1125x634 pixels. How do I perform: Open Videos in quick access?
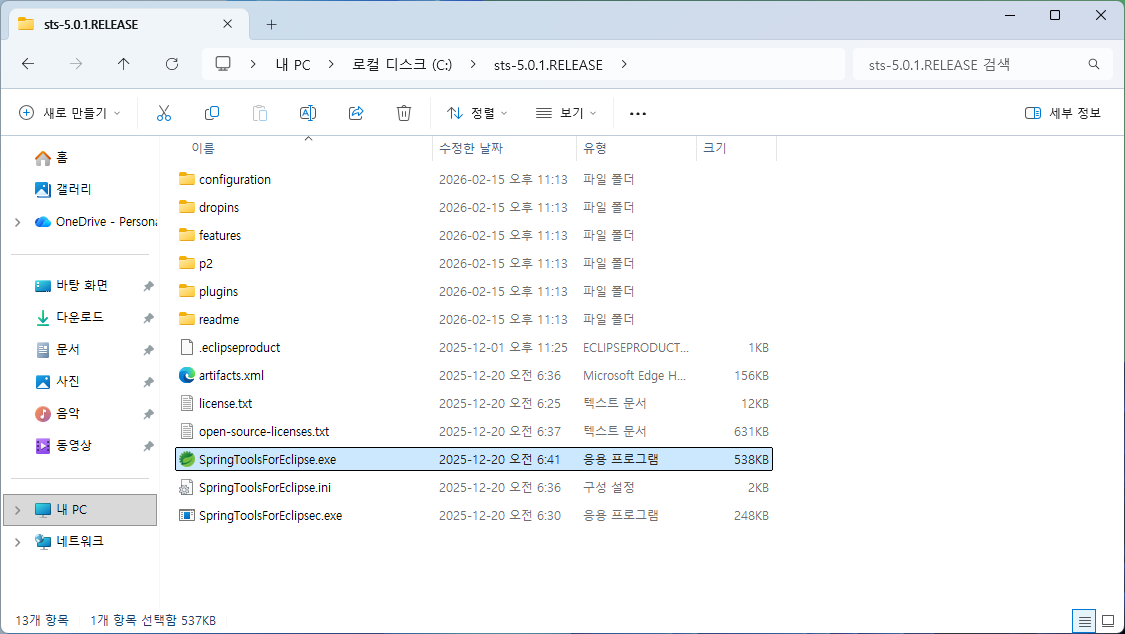63,445
